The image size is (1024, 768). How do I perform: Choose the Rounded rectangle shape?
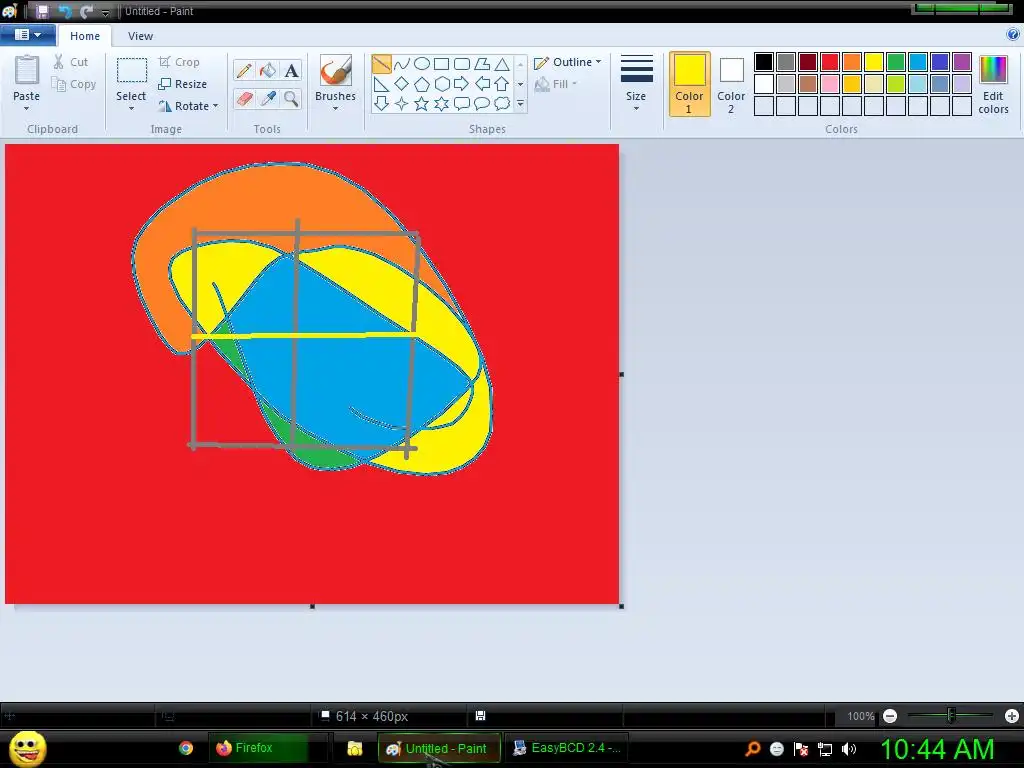click(462, 63)
